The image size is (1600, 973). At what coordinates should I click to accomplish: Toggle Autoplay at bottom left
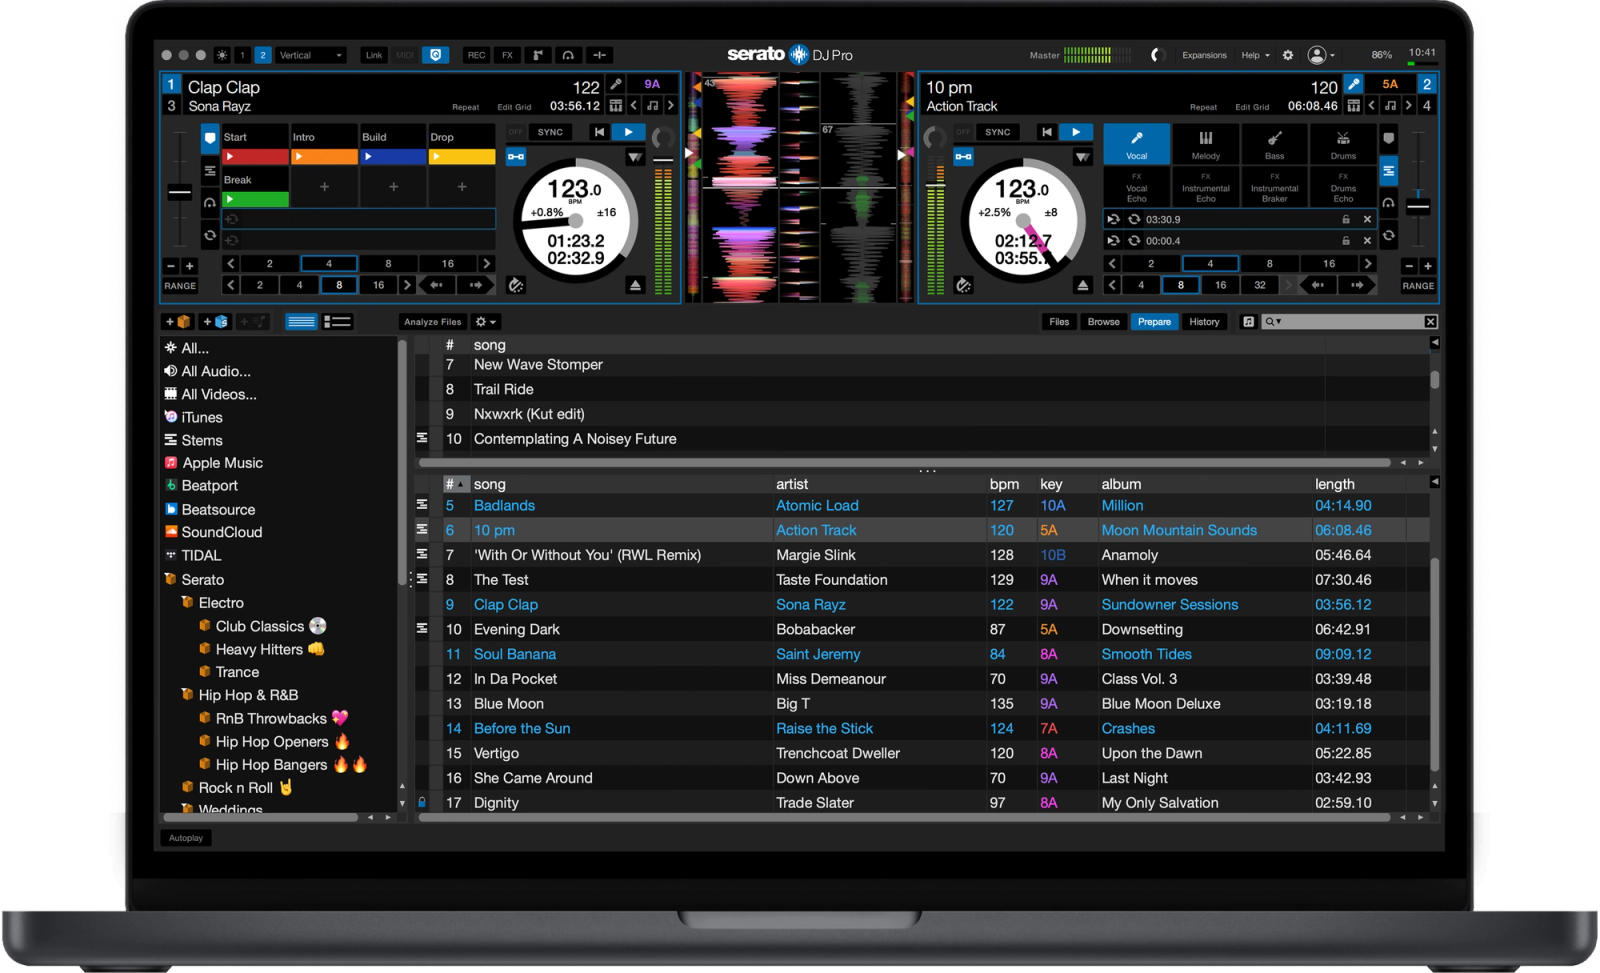[186, 838]
